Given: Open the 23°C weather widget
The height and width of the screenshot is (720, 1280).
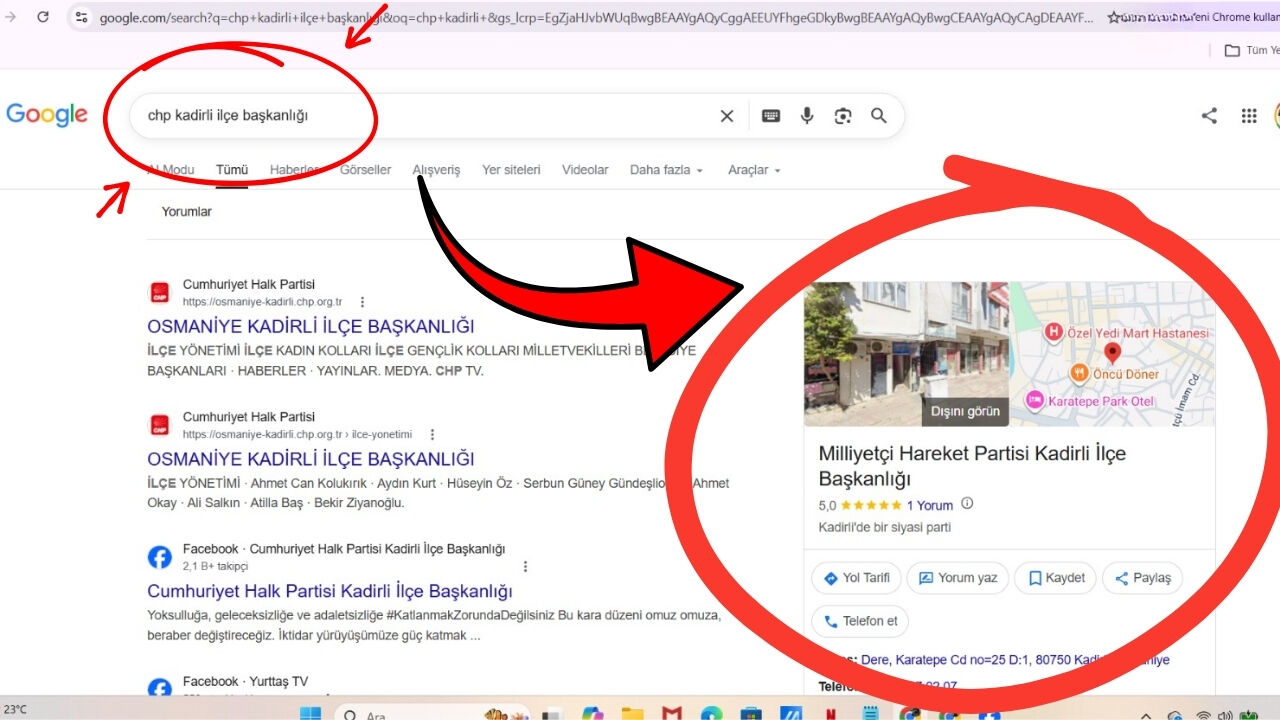Looking at the screenshot, I should (15, 709).
